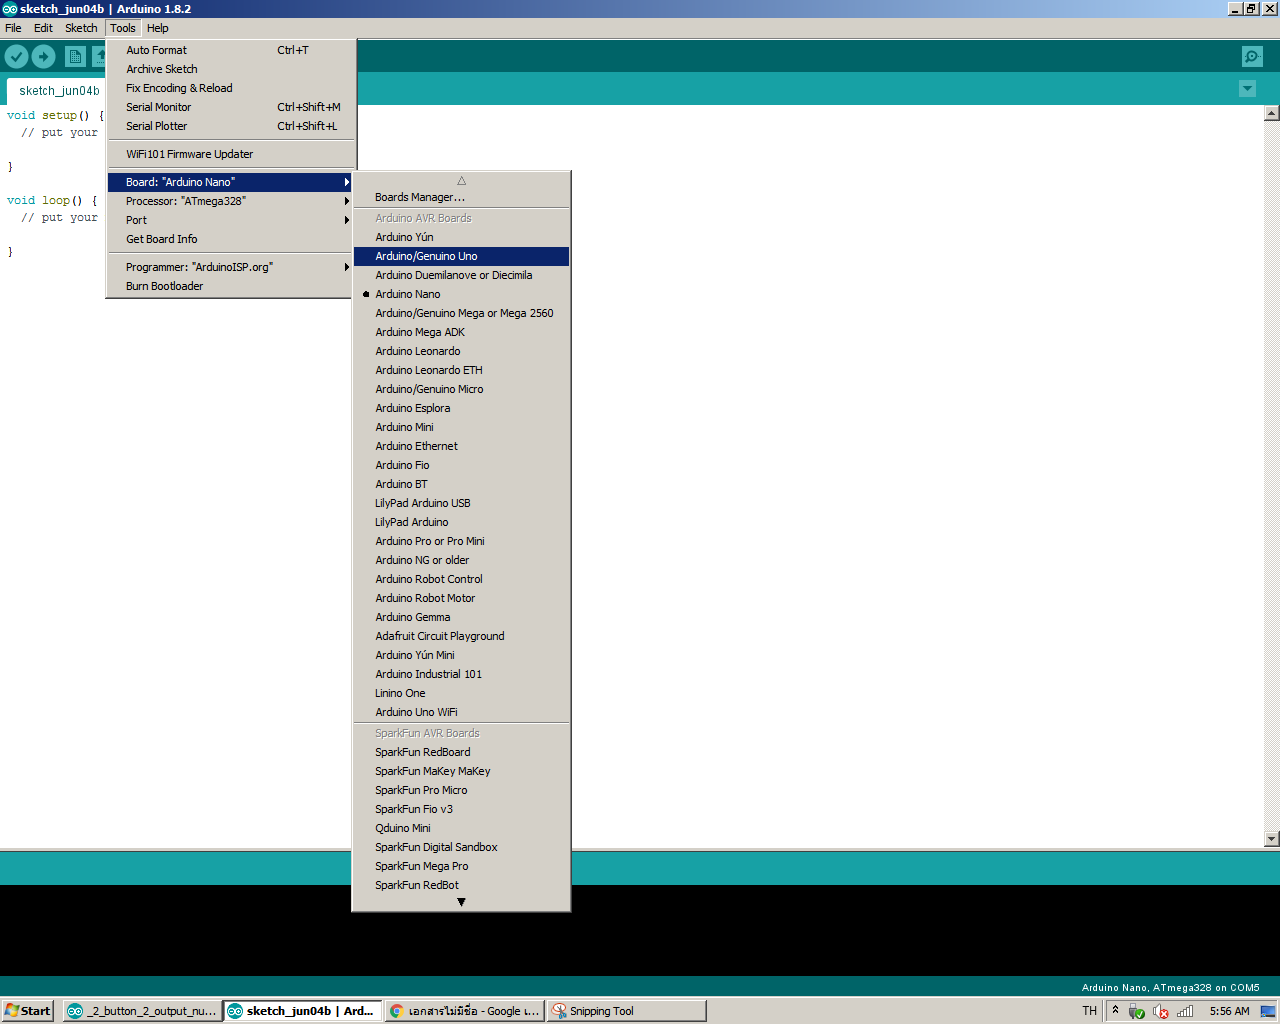This screenshot has width=1280, height=1024.
Task: Click editor scrollbar up arrow
Action: (1272, 113)
